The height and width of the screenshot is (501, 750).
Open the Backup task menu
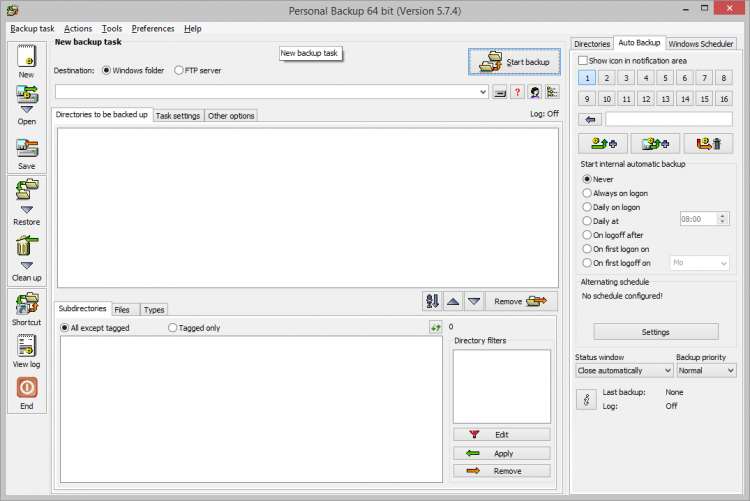(32, 29)
